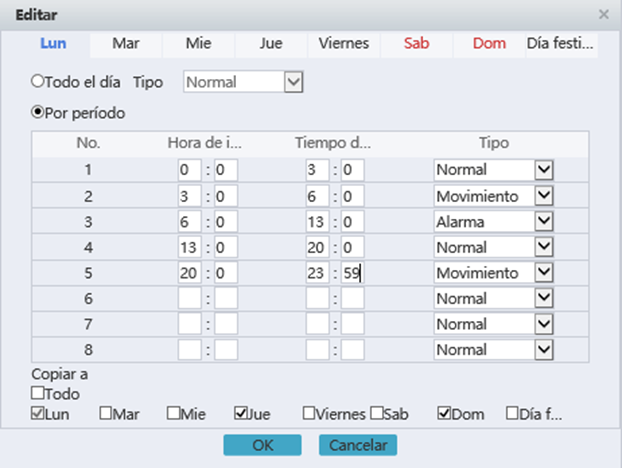
Task: Tick the Viernes copy checkbox
Action: [x=308, y=413]
